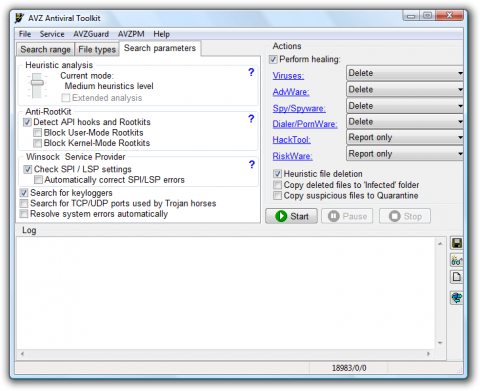Click the glasses view log icon

tap(456, 260)
